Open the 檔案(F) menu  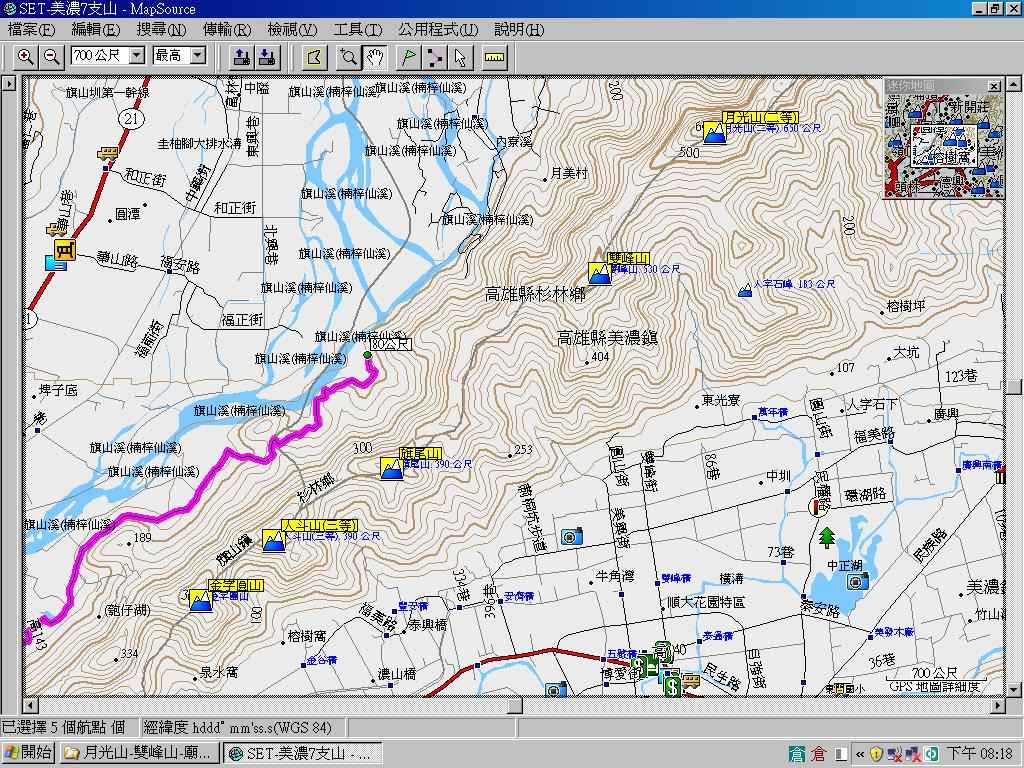[x=31, y=29]
